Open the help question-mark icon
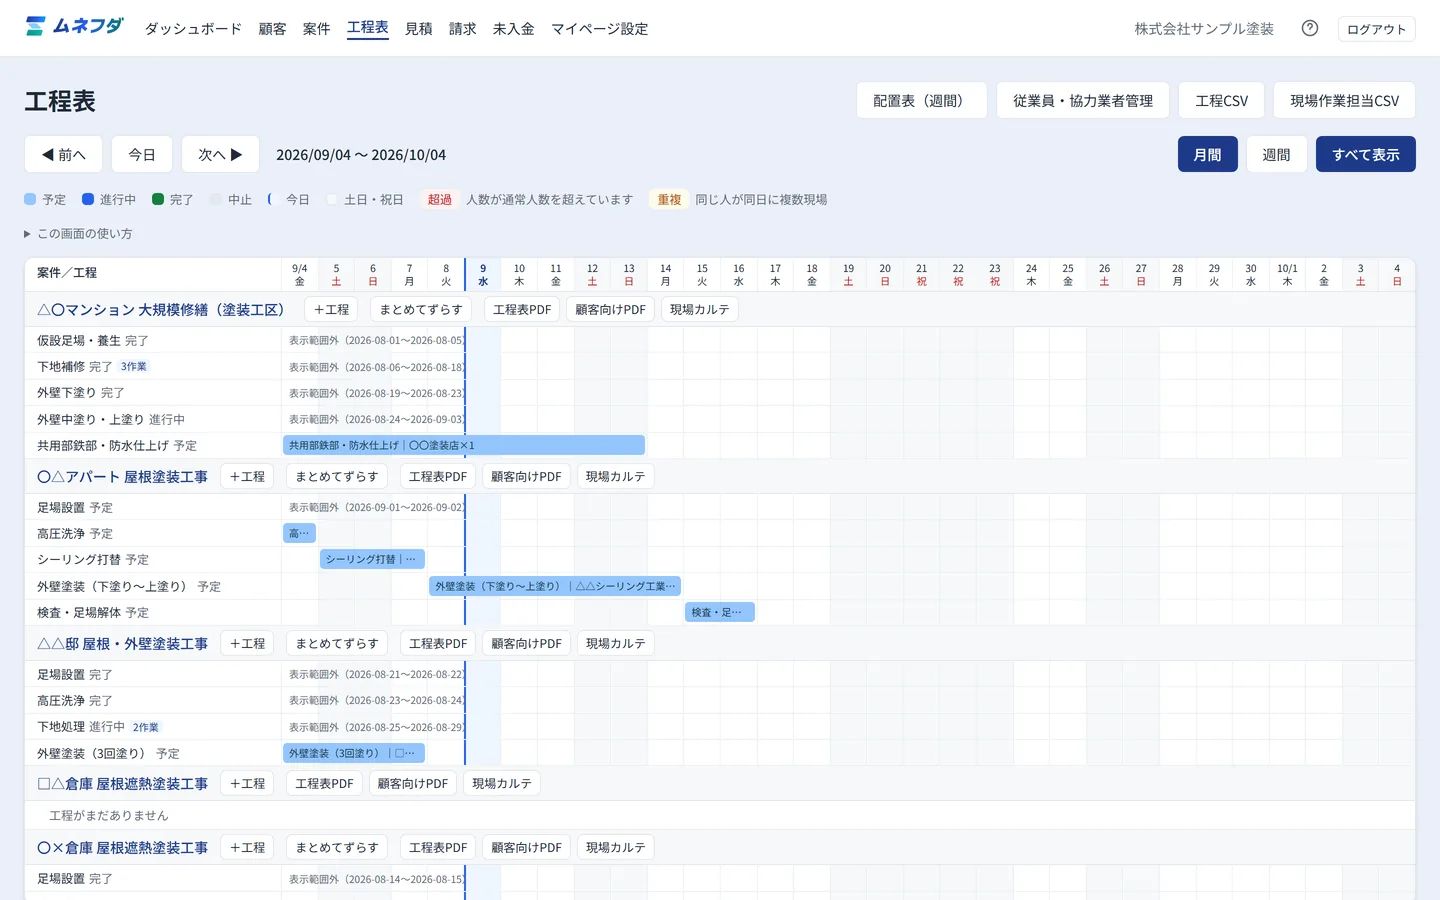 tap(1310, 28)
